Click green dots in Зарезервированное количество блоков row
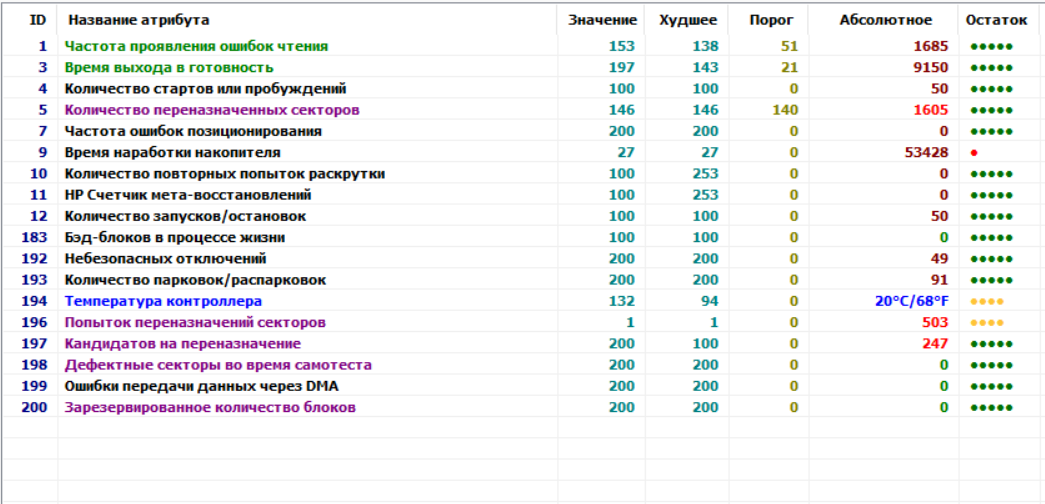 pyautogui.click(x=991, y=408)
